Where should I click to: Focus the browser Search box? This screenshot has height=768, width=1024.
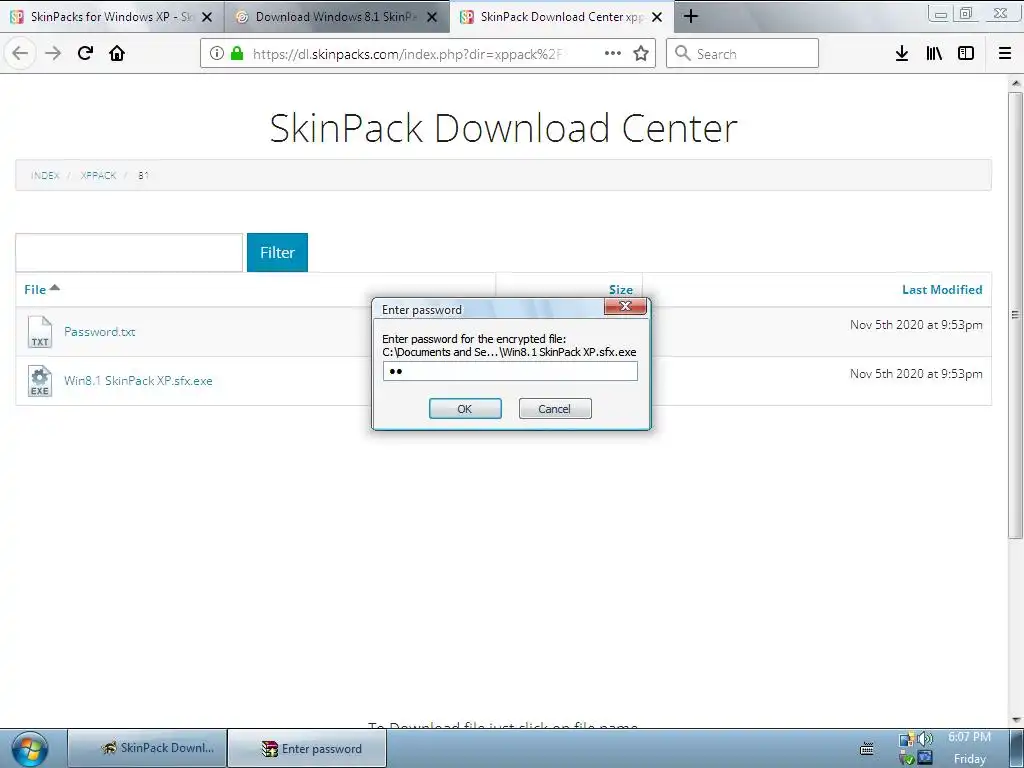click(743, 53)
